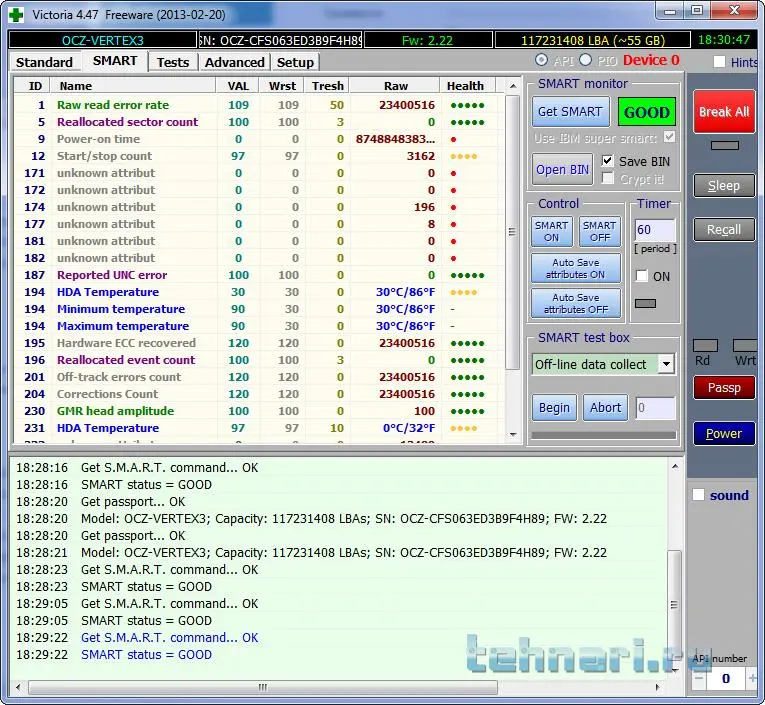Open the Off-line data collect dropdown
Screen dimensions: 765x705
click(666, 364)
